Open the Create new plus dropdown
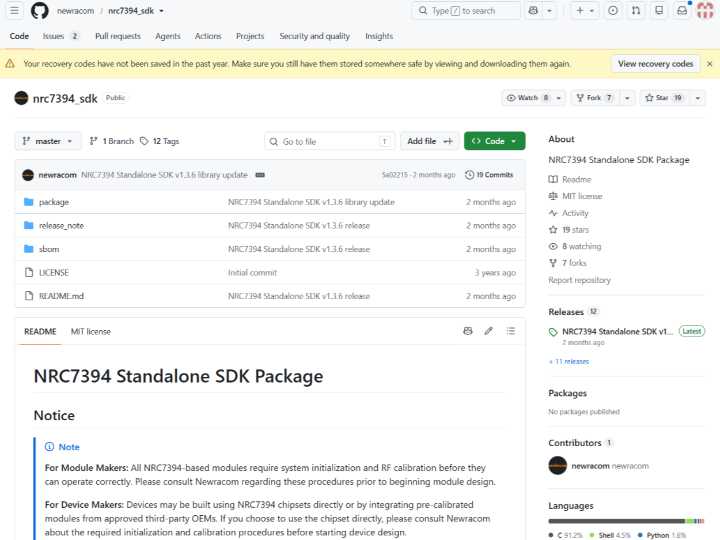 [585, 10]
